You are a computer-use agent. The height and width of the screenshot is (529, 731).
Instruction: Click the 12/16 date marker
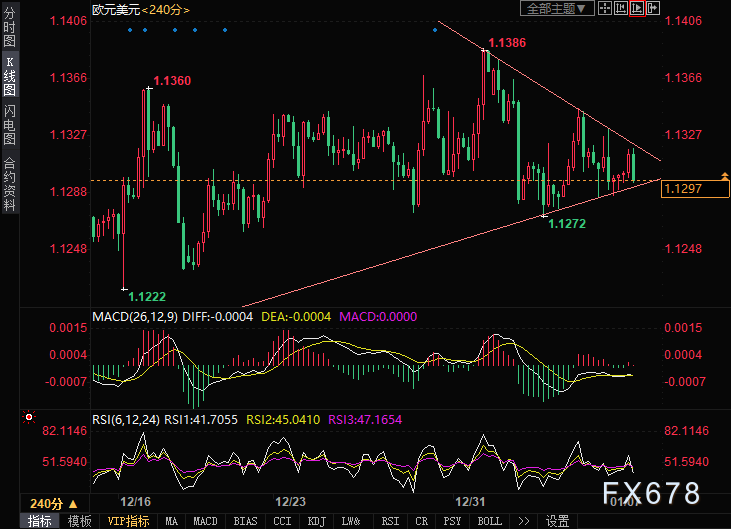click(x=136, y=502)
